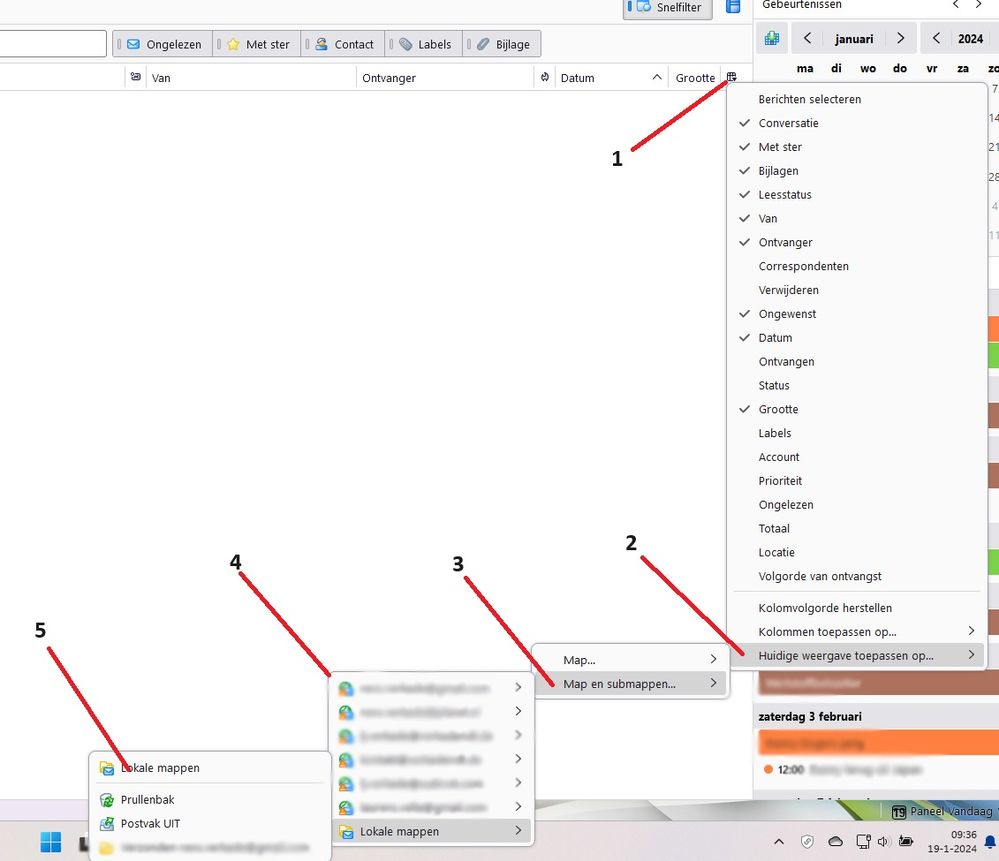Open the Windows Start menu
The height and width of the screenshot is (861, 999).
50,842
